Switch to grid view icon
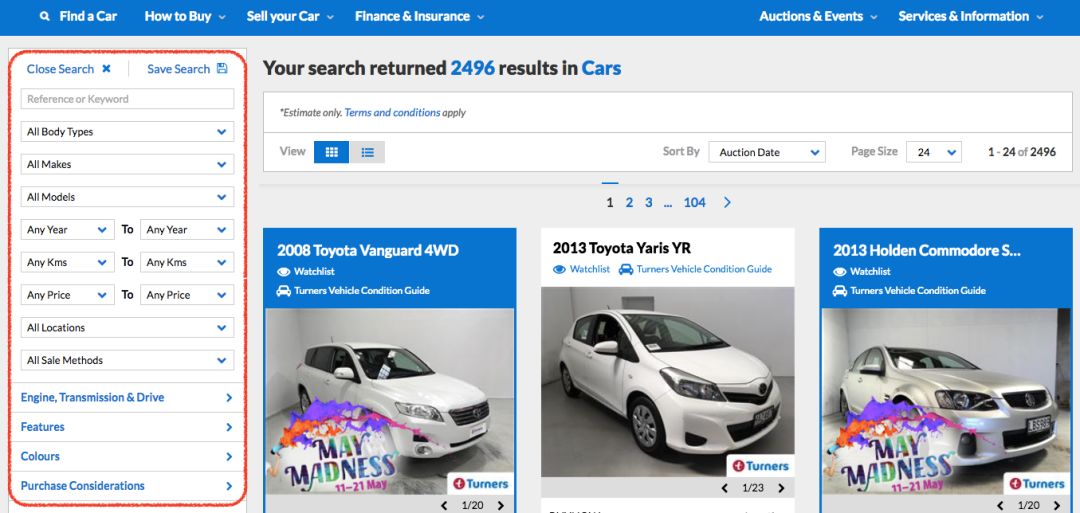Screen dimensions: 1080x513 point(331,152)
